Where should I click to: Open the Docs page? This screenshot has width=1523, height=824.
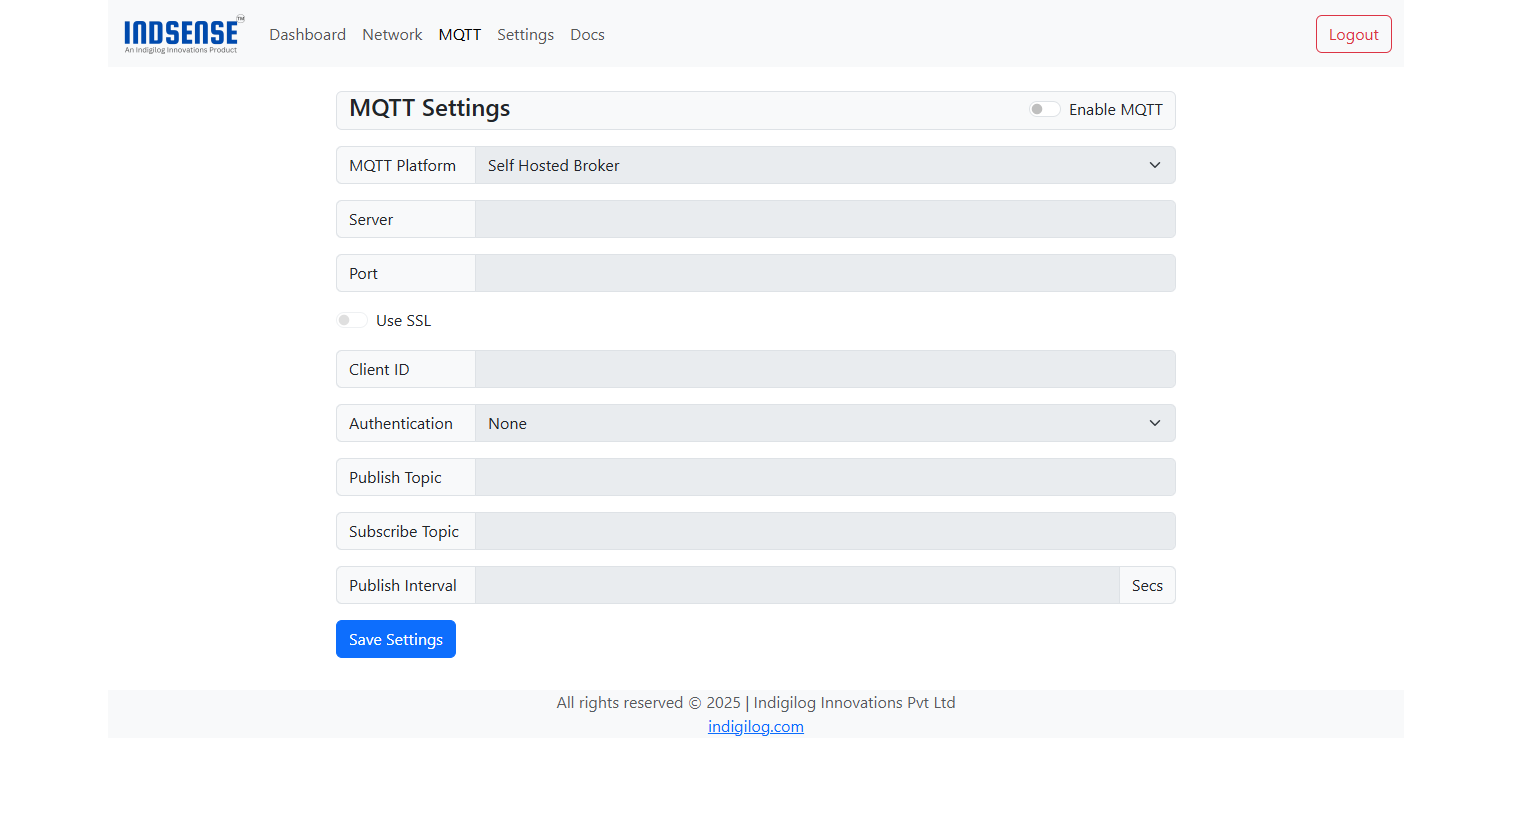(x=587, y=34)
